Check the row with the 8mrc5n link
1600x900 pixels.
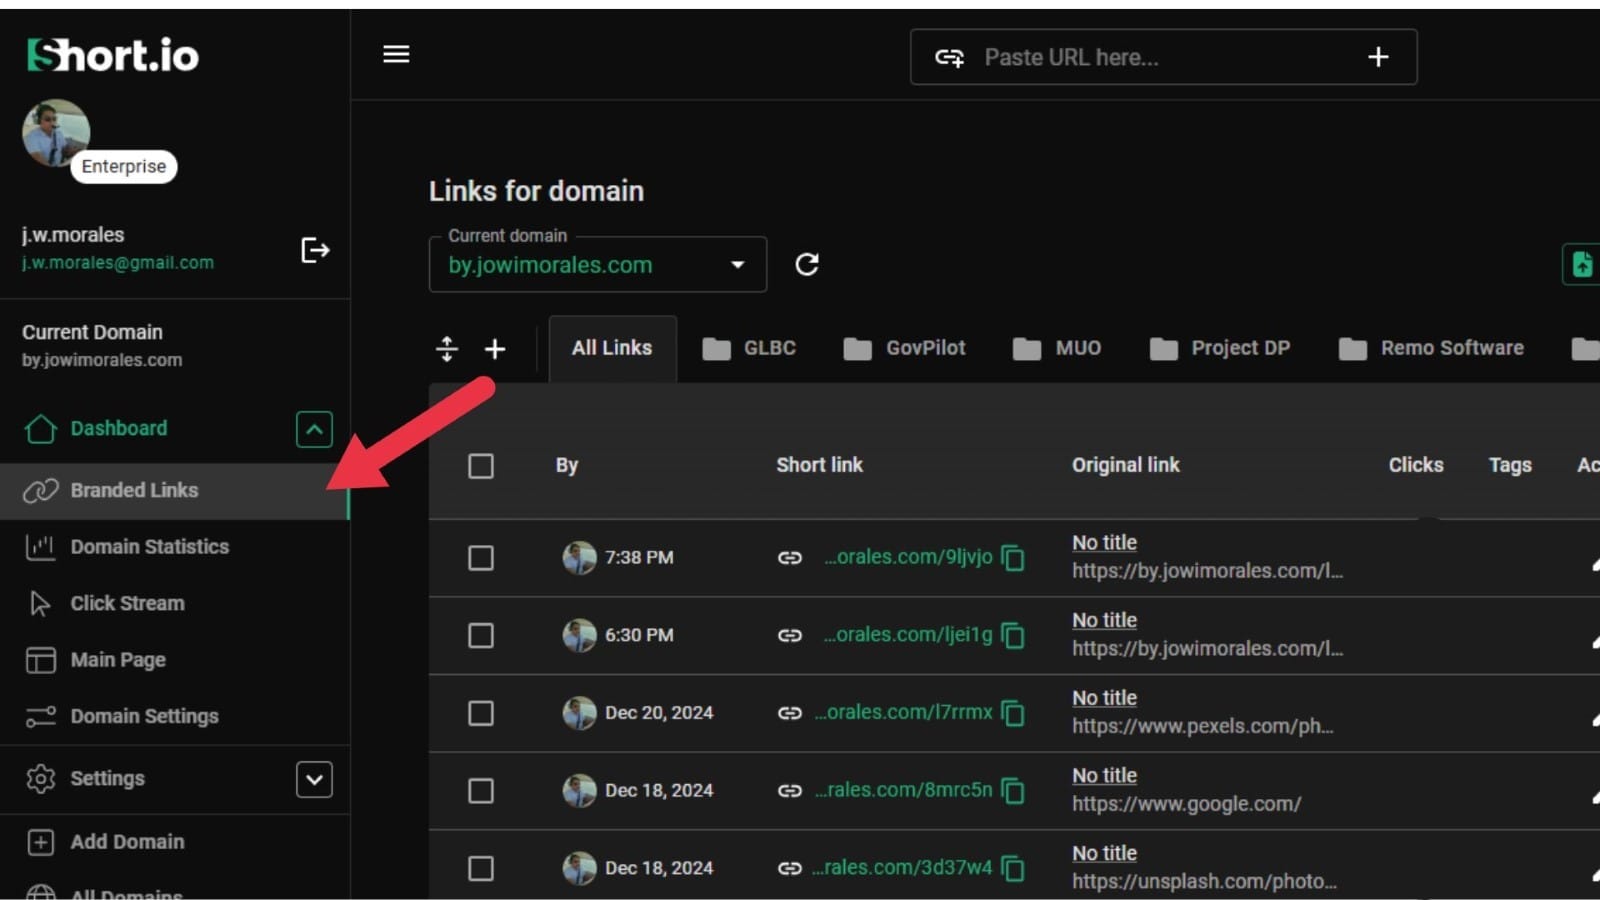(481, 791)
